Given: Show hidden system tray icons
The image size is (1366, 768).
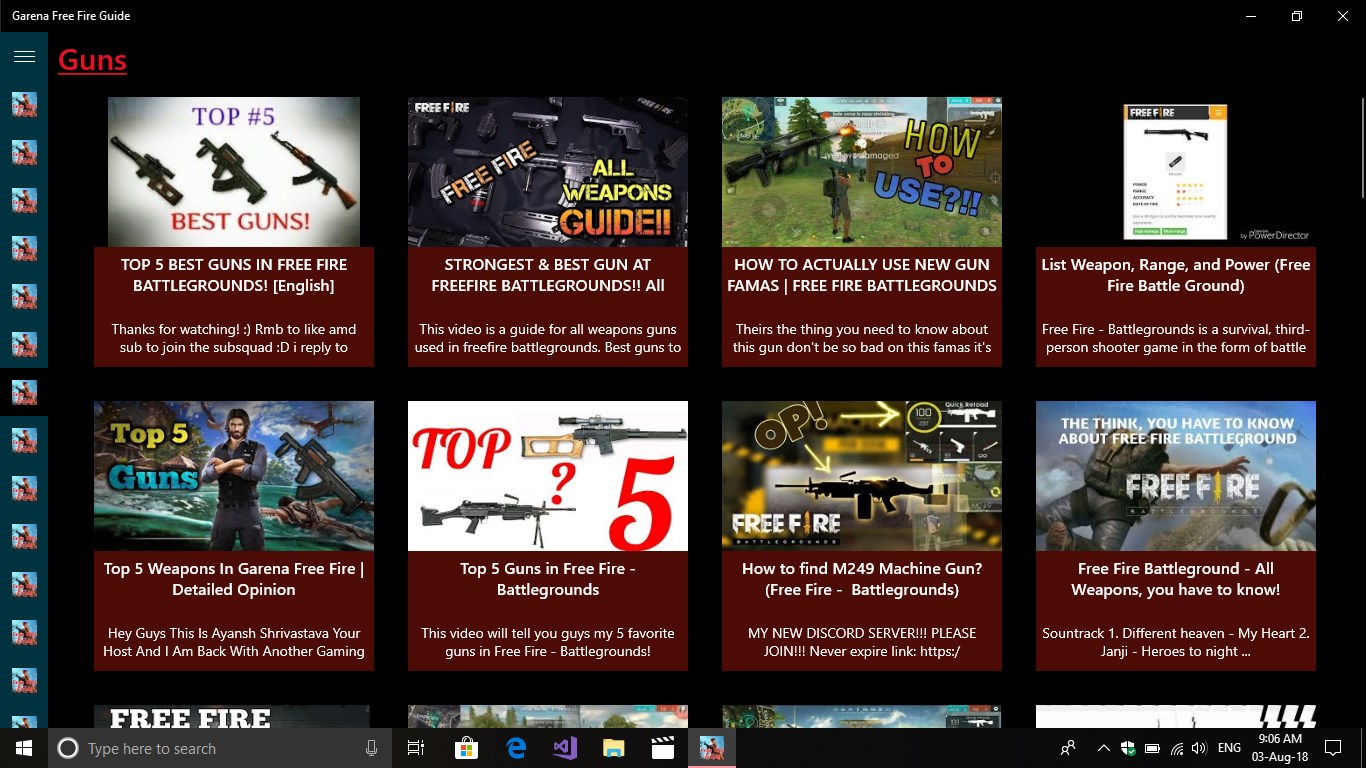Looking at the screenshot, I should (1103, 748).
